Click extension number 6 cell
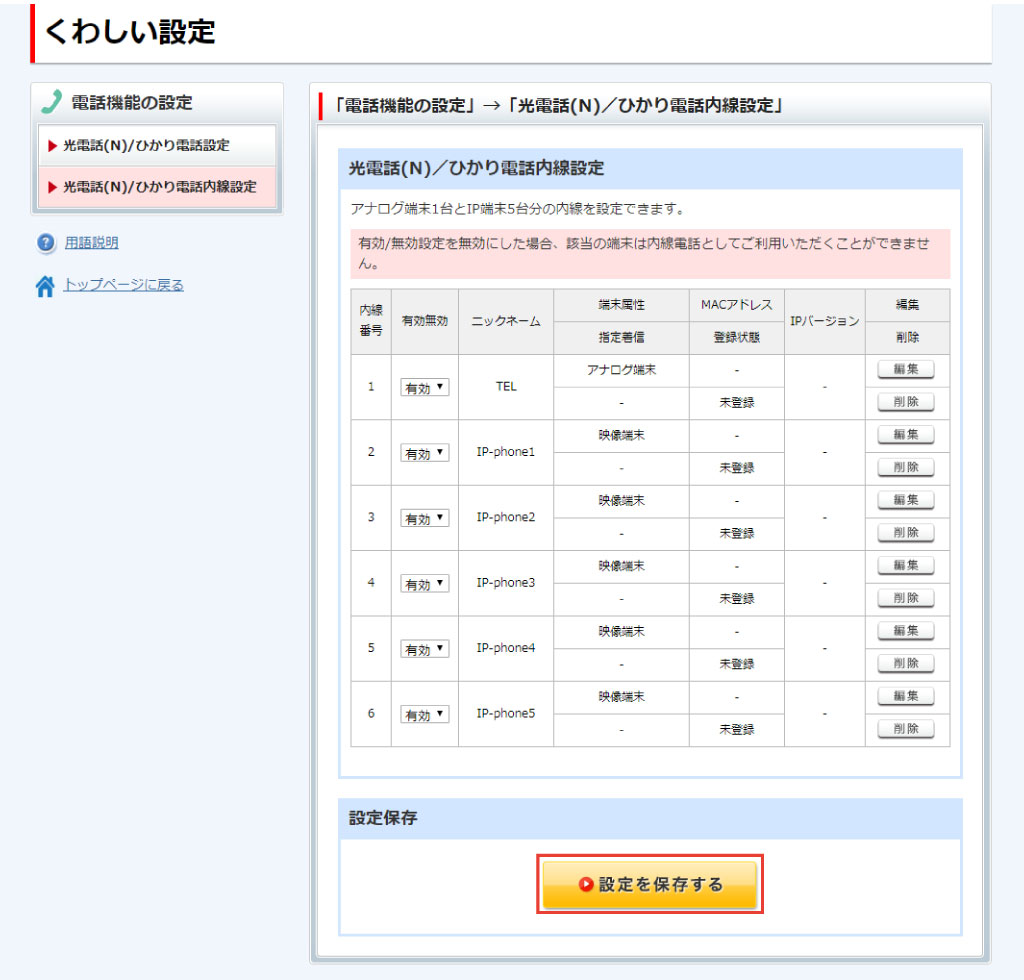Screen dimensions: 1024x980 pyautogui.click(x=371, y=713)
